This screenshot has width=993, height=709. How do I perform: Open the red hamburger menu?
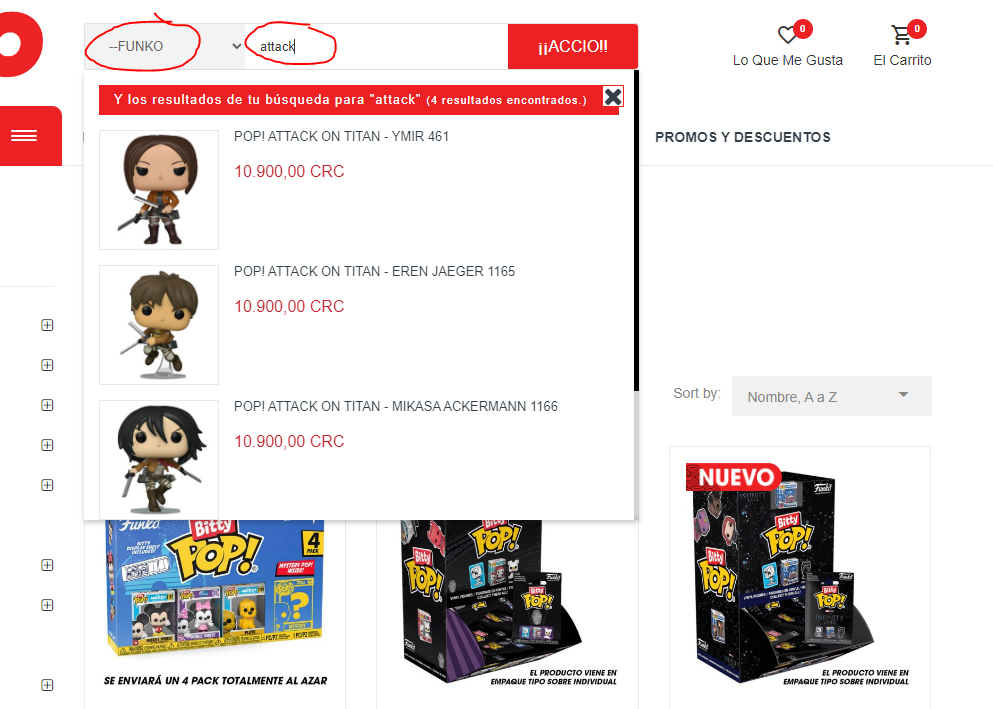(x=24, y=135)
